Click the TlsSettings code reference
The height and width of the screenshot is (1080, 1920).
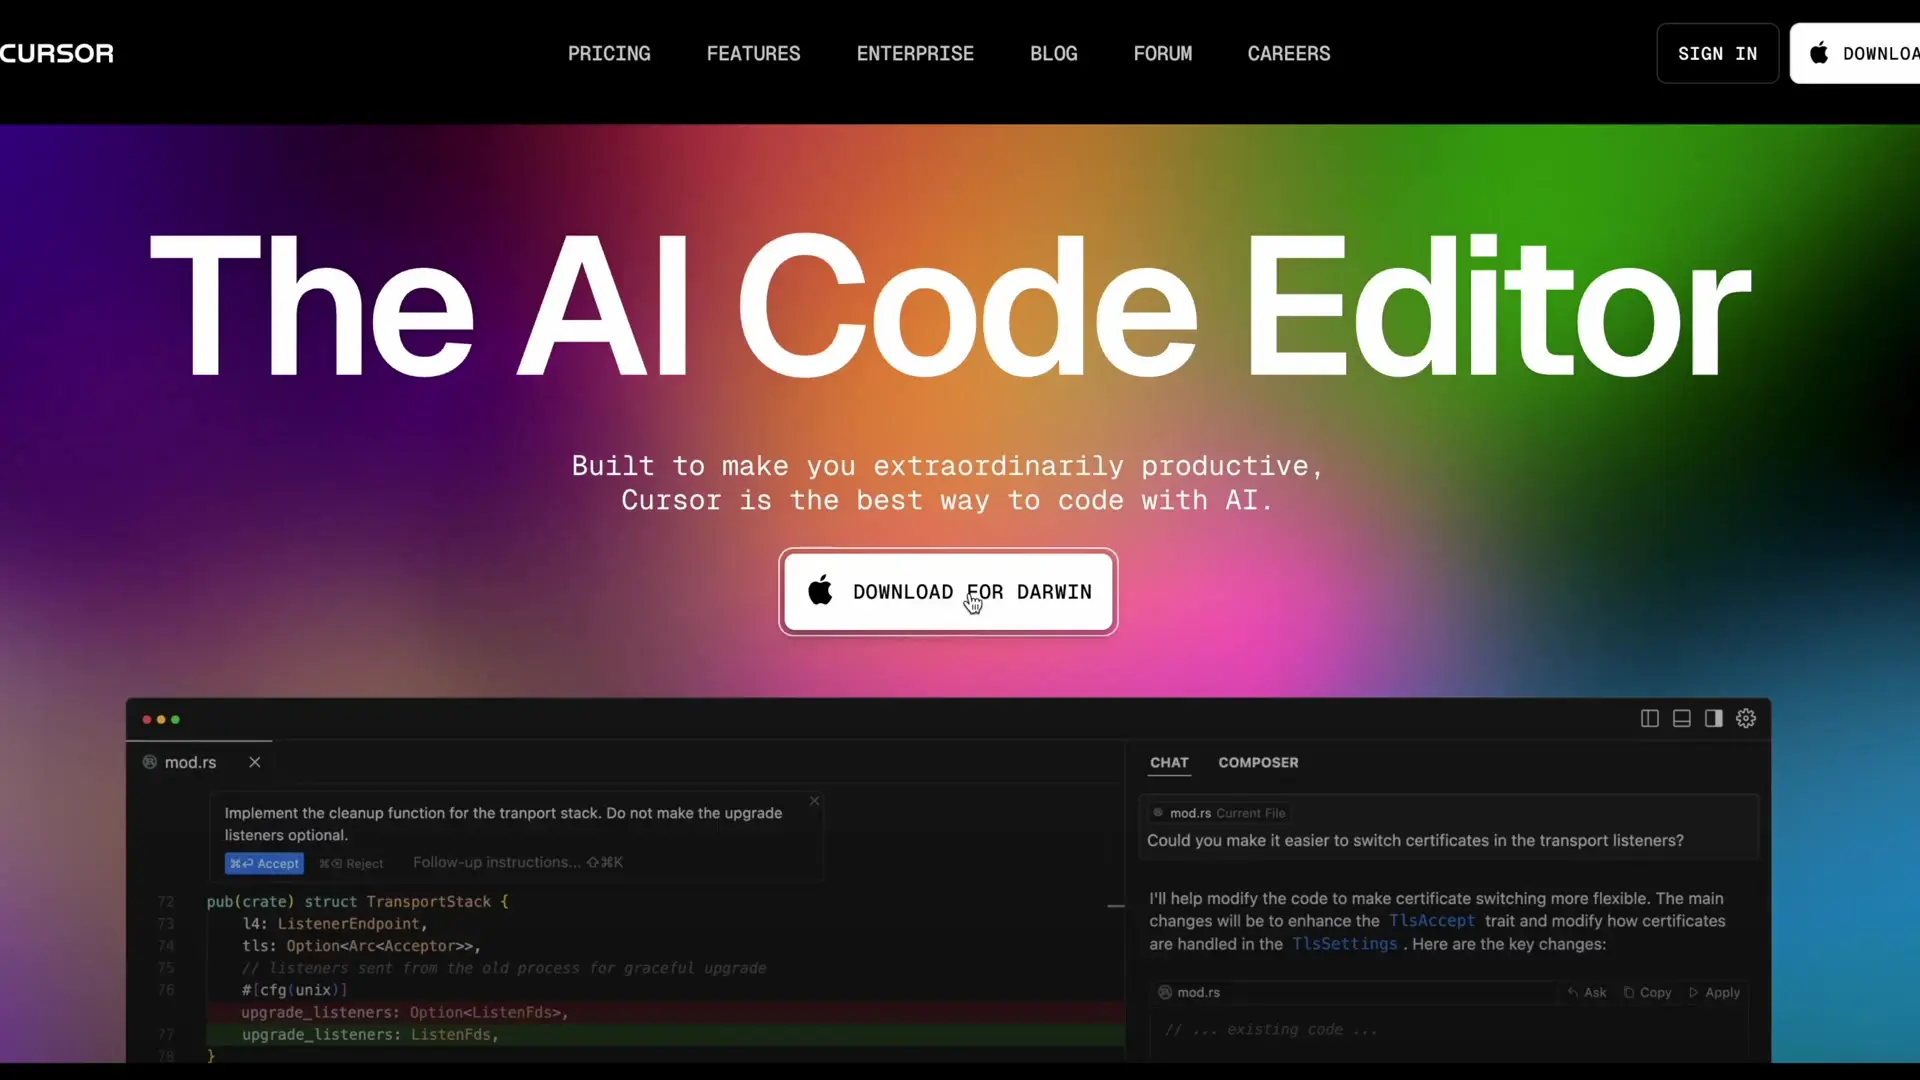(1344, 944)
